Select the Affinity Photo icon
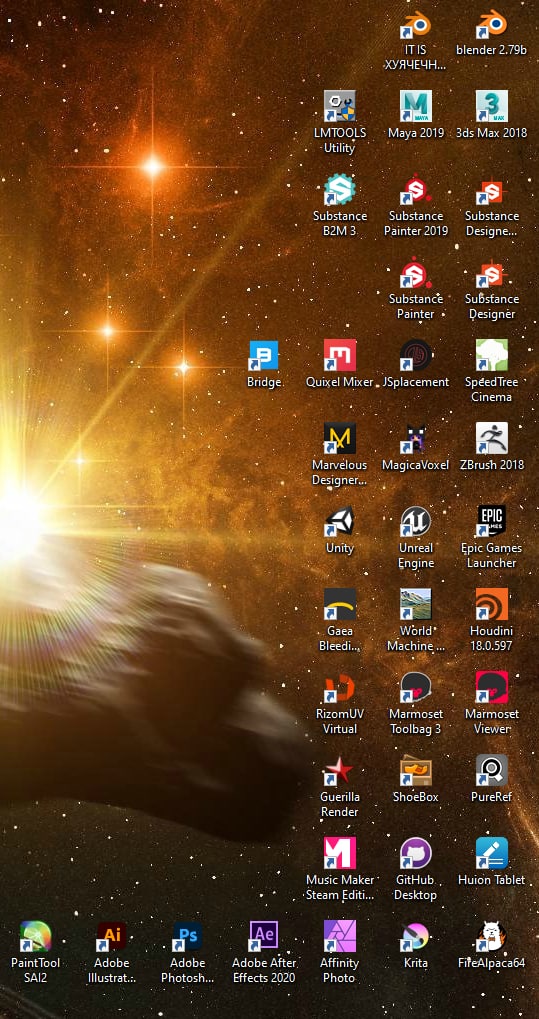 (339, 936)
